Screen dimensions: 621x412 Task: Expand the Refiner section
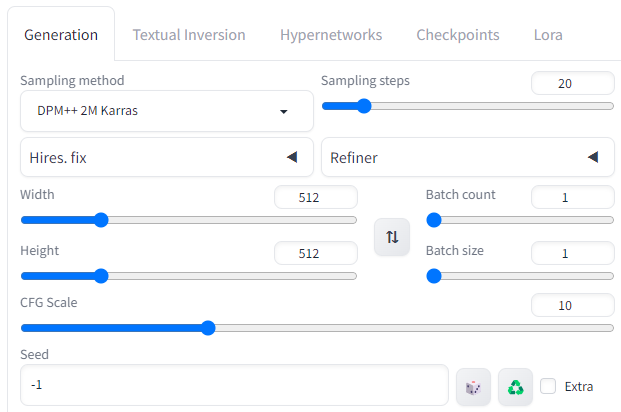pyautogui.click(x=468, y=157)
